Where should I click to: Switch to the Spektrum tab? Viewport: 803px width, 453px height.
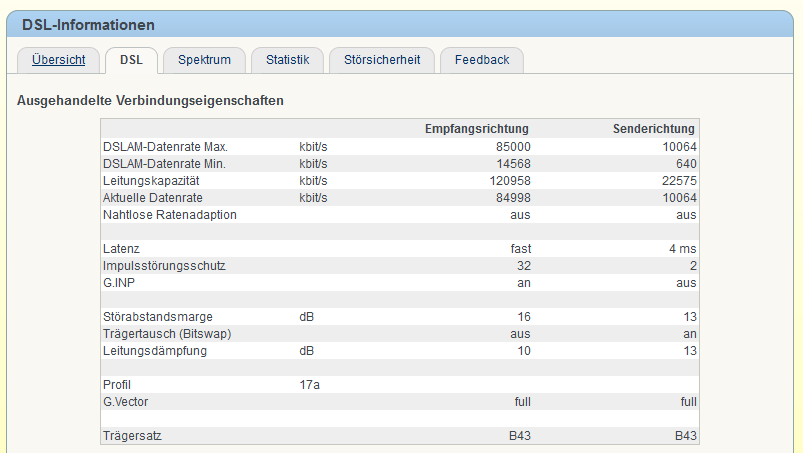tap(204, 60)
